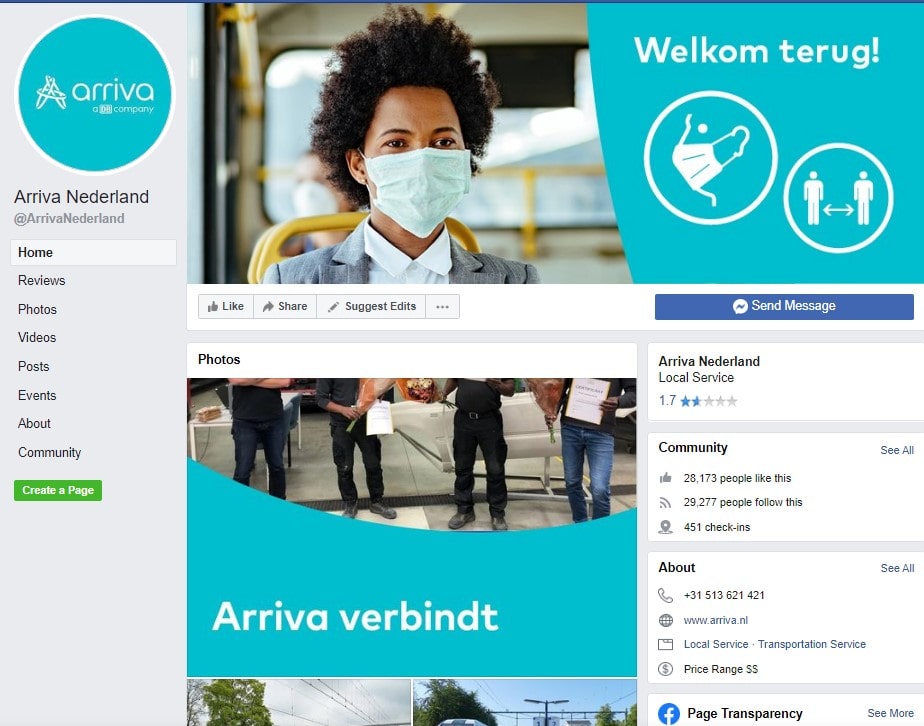The height and width of the screenshot is (726, 924).
Task: Open the Arriva verbindt photo
Action: click(x=412, y=527)
